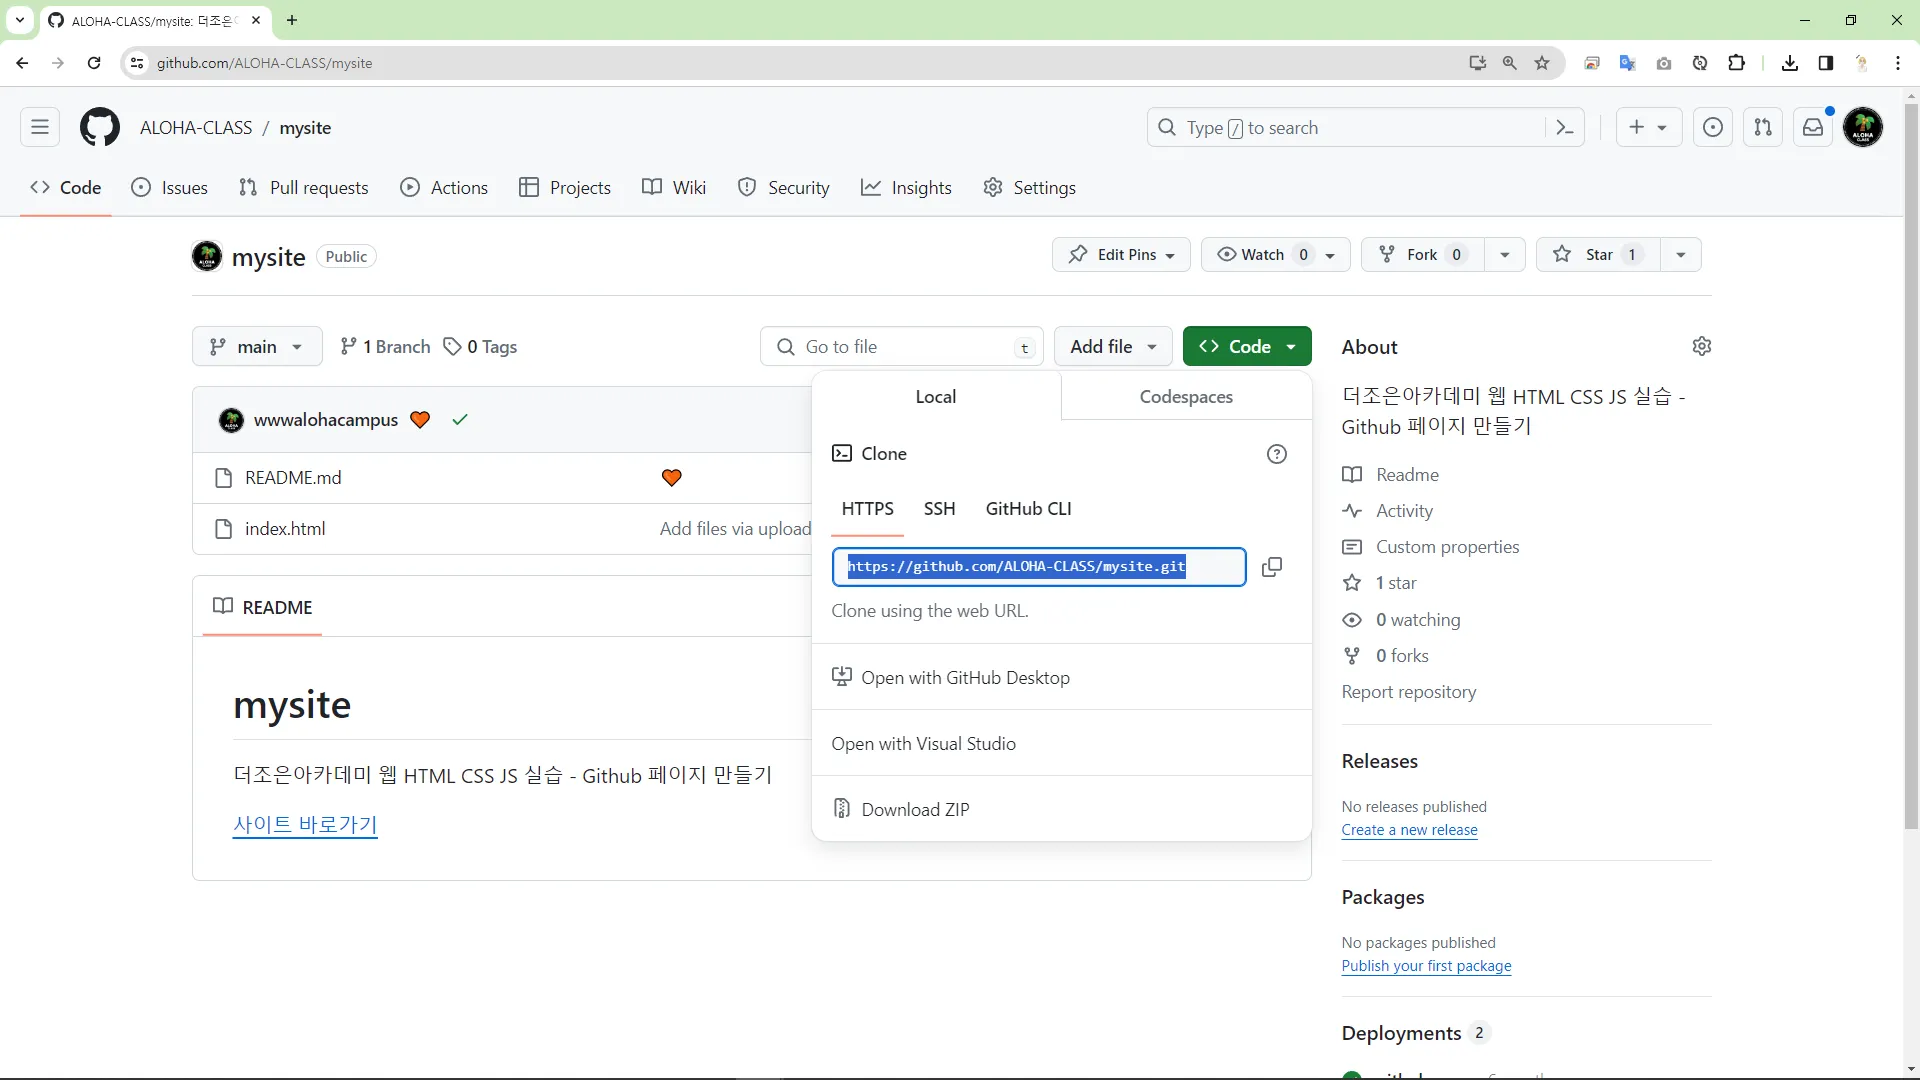This screenshot has height=1080, width=1920.
Task: Open the hamburger navigation menu
Action: coord(40,128)
